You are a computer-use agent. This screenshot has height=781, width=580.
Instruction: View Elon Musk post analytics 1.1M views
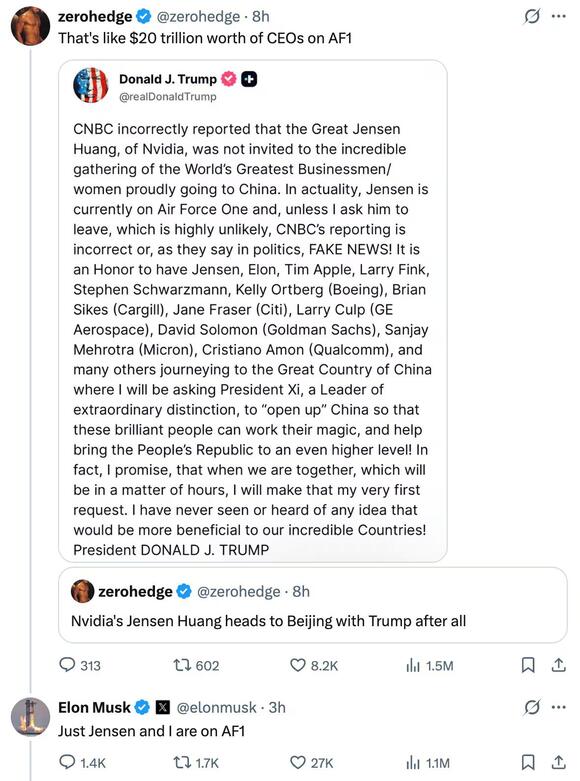428,763
